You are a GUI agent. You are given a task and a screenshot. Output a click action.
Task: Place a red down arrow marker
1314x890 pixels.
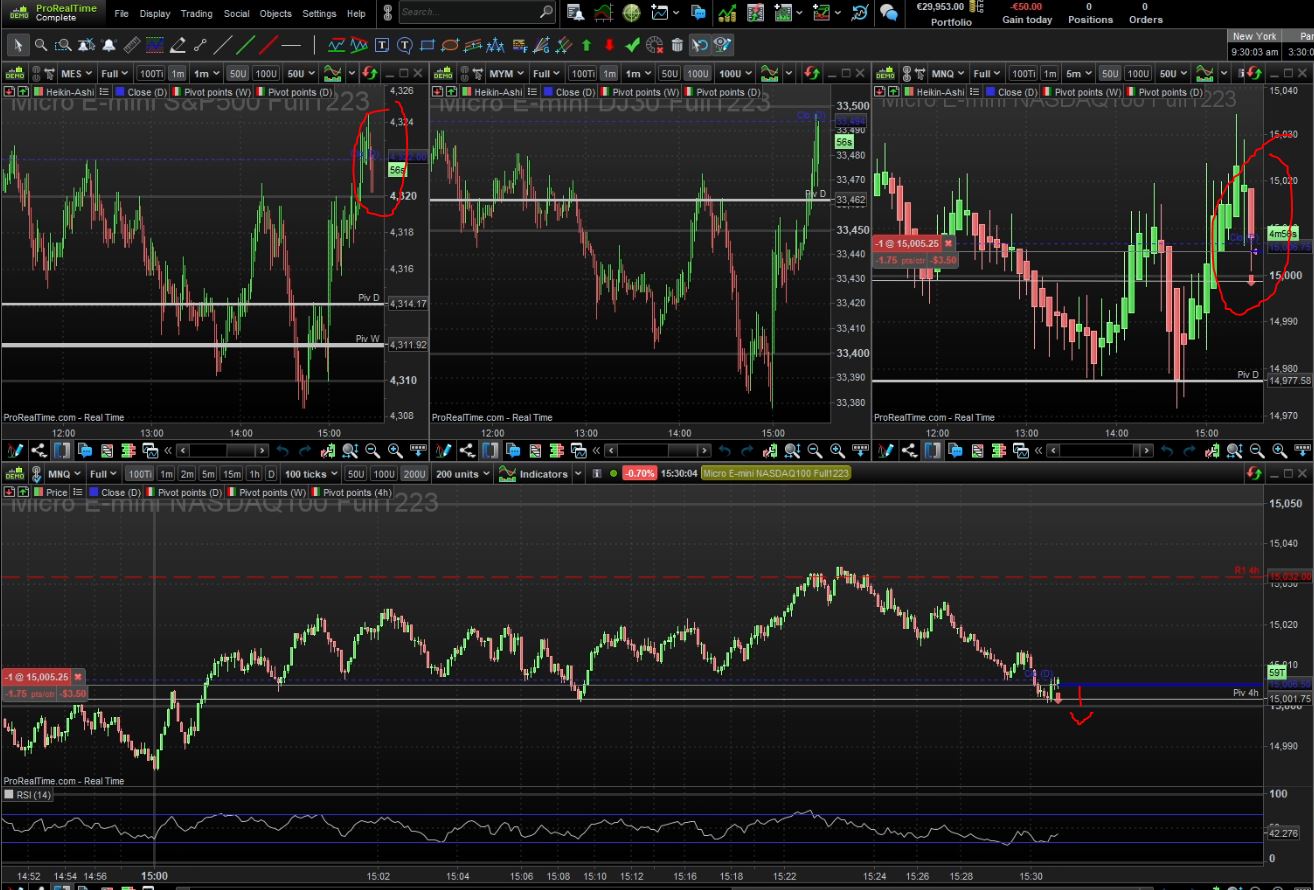tap(609, 45)
